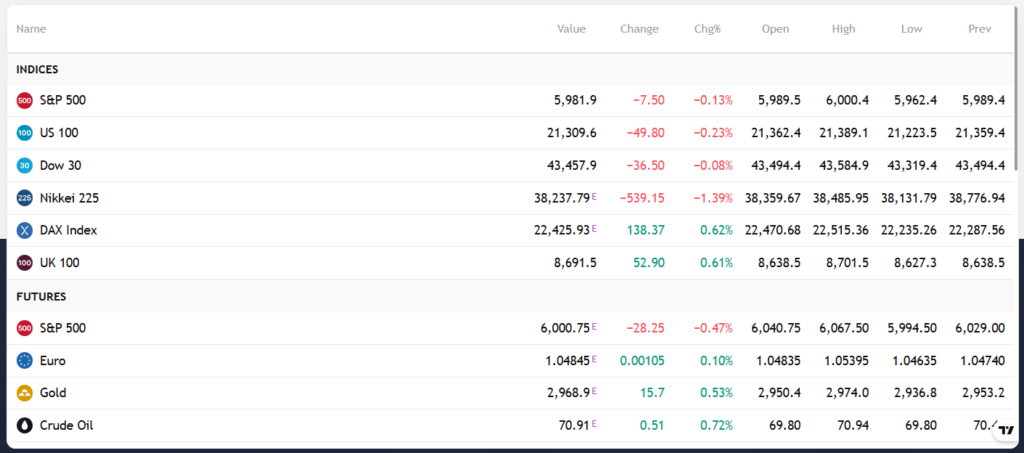1024x453 pixels.
Task: Open the S&P 500 link in INDICES
Action: click(x=63, y=101)
